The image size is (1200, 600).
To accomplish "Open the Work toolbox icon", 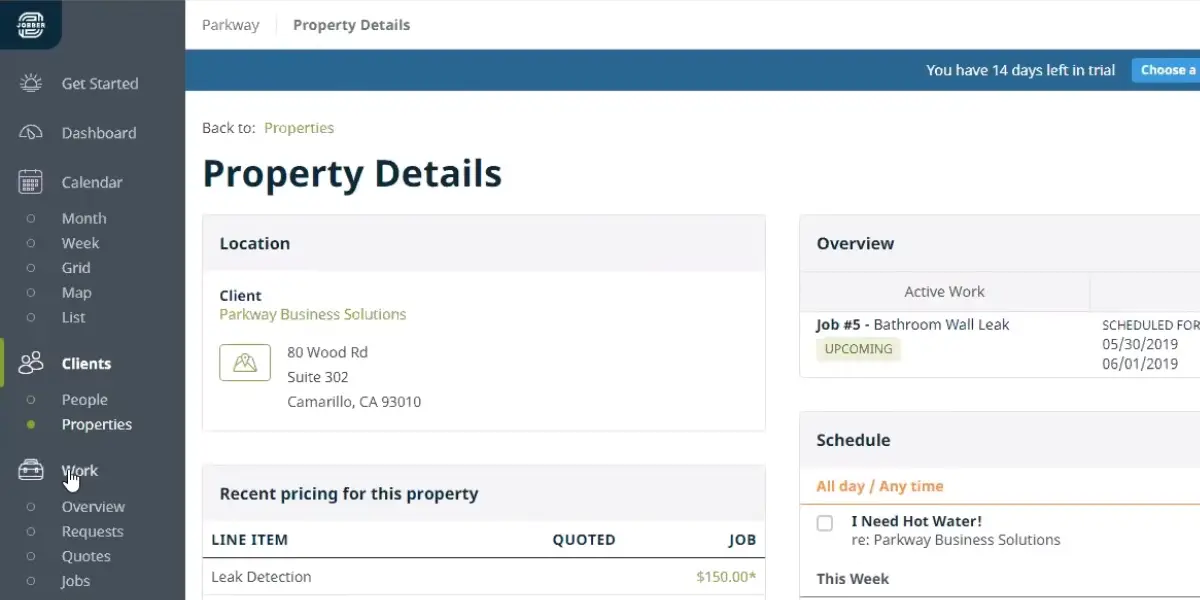I will (x=31, y=470).
